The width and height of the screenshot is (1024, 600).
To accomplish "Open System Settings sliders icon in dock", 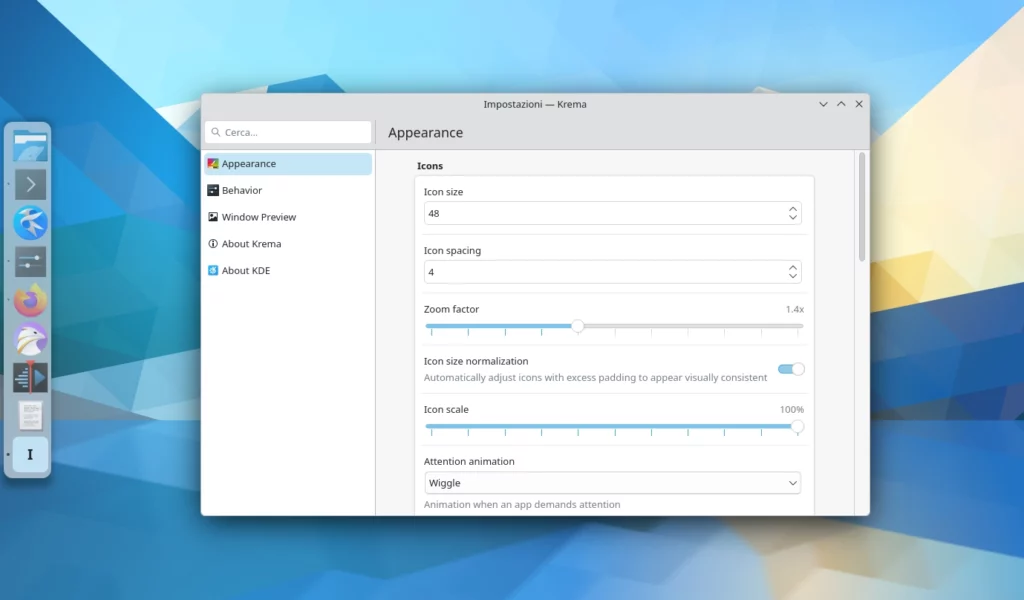I will click(x=30, y=262).
